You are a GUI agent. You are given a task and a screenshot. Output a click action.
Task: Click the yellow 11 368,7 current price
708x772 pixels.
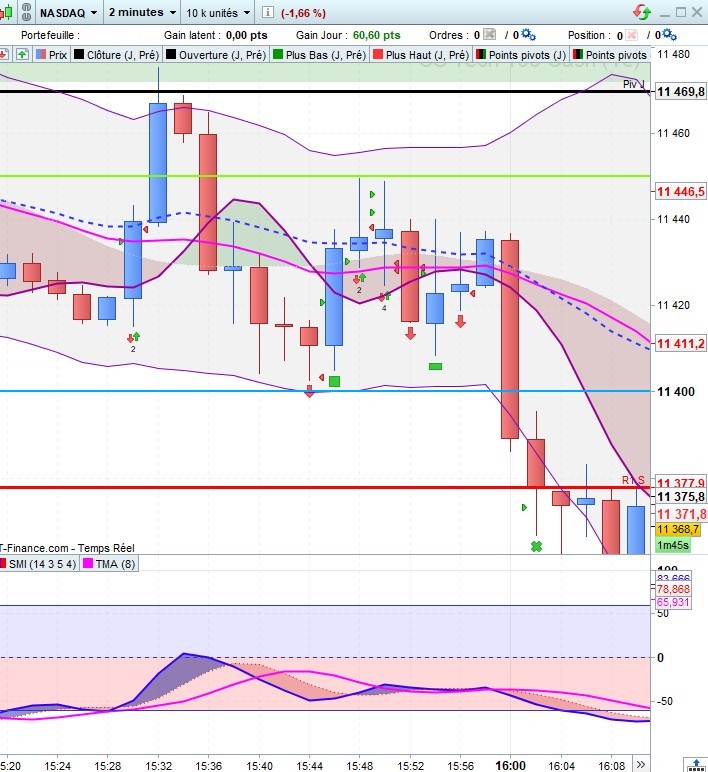pyautogui.click(x=678, y=529)
